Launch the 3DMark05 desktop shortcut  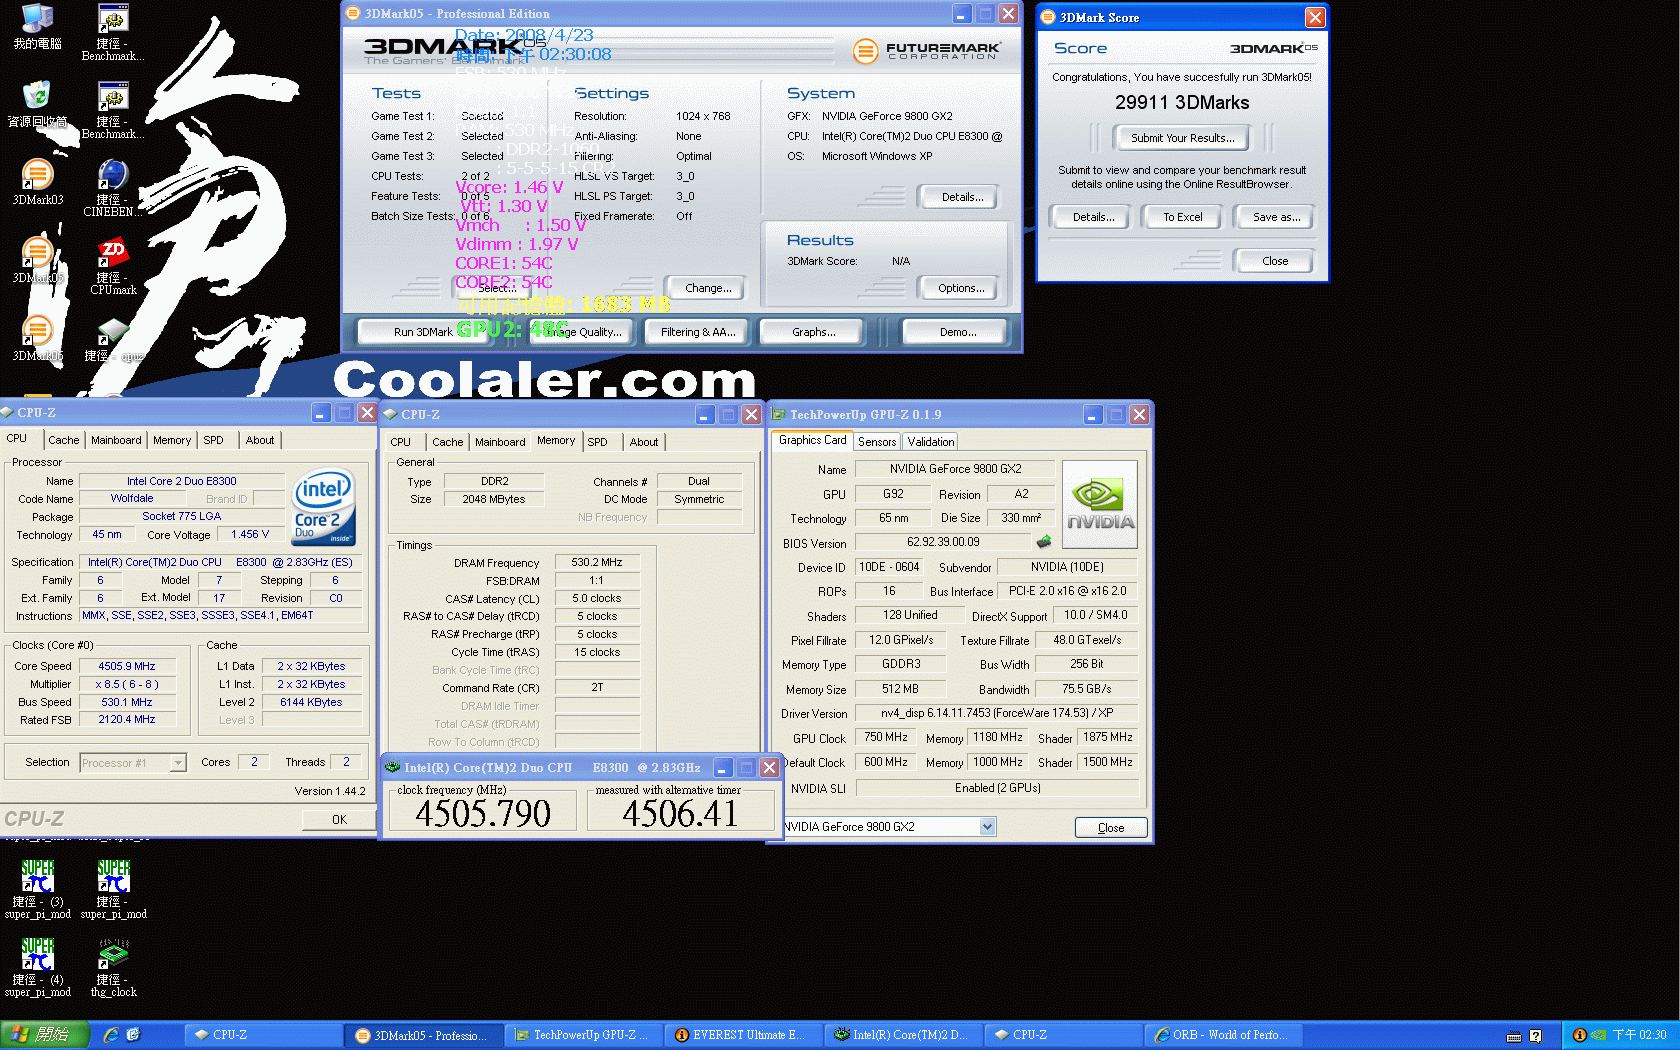(37, 259)
